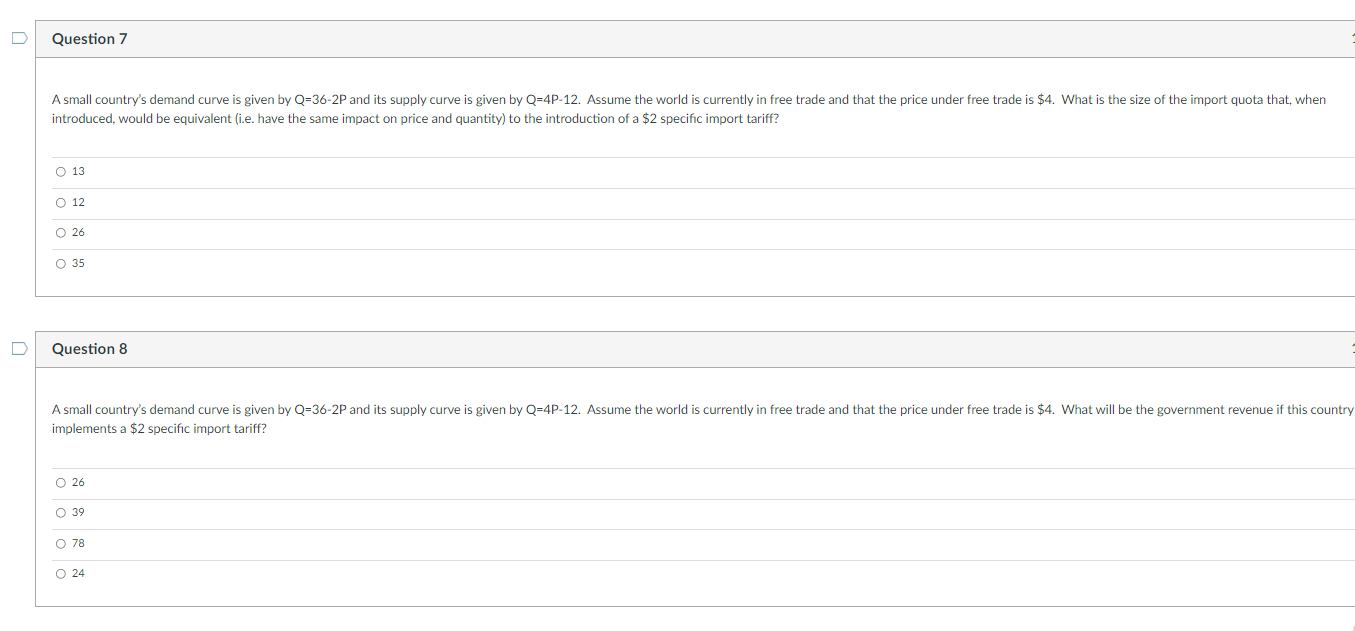Click the '78' answer row in Question 8
The width and height of the screenshot is (1355, 631).
pyautogui.click(x=400, y=543)
